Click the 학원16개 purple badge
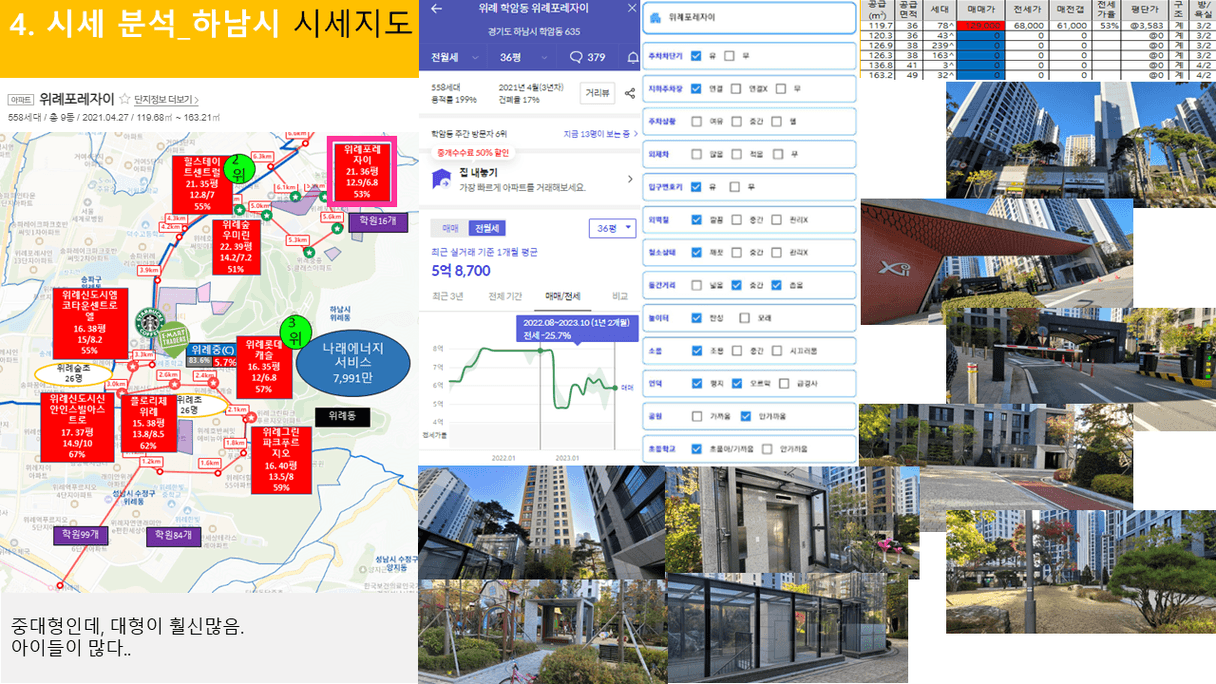The height and width of the screenshot is (684, 1216). click(379, 220)
